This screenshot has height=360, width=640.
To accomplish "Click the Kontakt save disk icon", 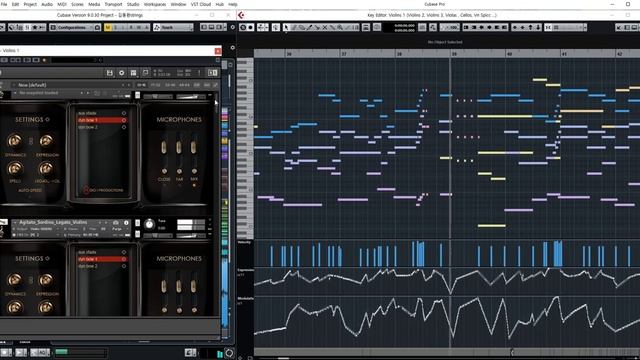I will 109,73.
